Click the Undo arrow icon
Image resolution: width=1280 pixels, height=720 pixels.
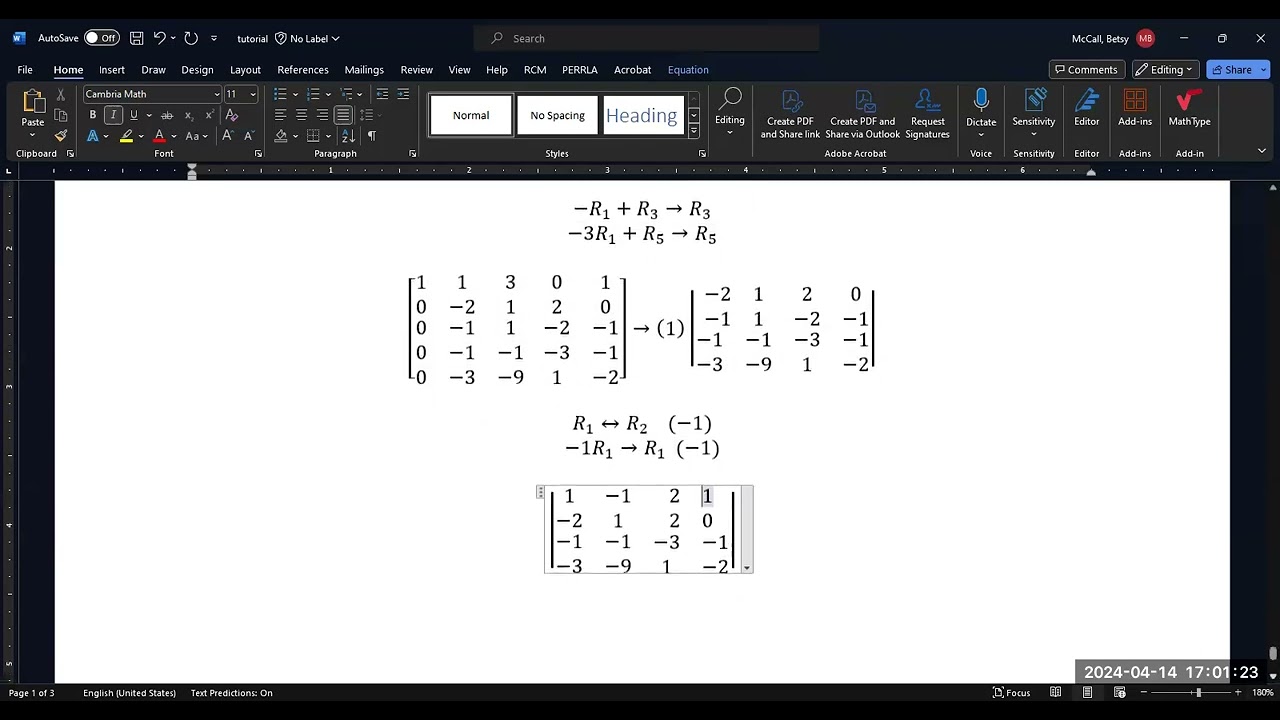pyautogui.click(x=159, y=38)
